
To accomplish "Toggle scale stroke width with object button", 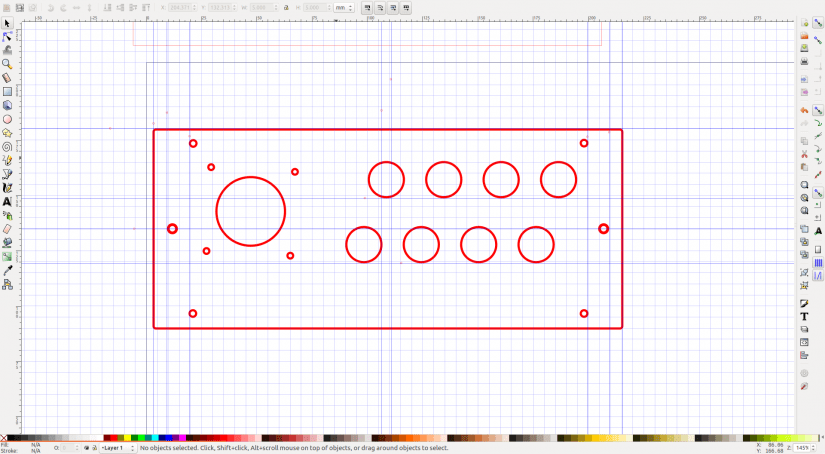I will point(367,8).
